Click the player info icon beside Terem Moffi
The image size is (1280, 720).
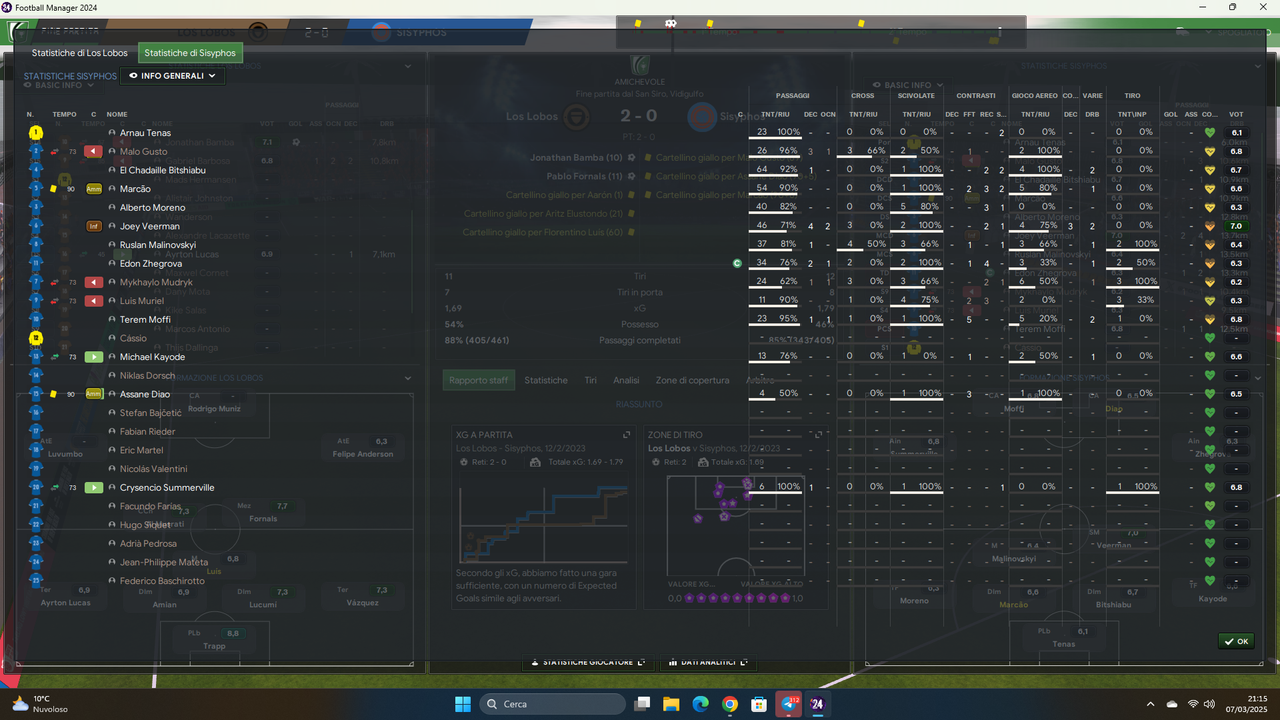(x=112, y=320)
